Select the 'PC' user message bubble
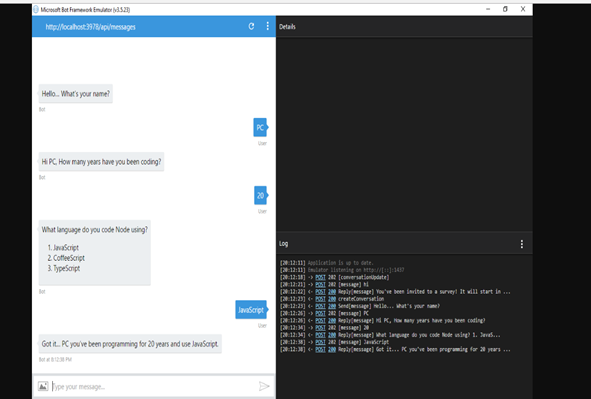This screenshot has width=591, height=399. pos(260,127)
